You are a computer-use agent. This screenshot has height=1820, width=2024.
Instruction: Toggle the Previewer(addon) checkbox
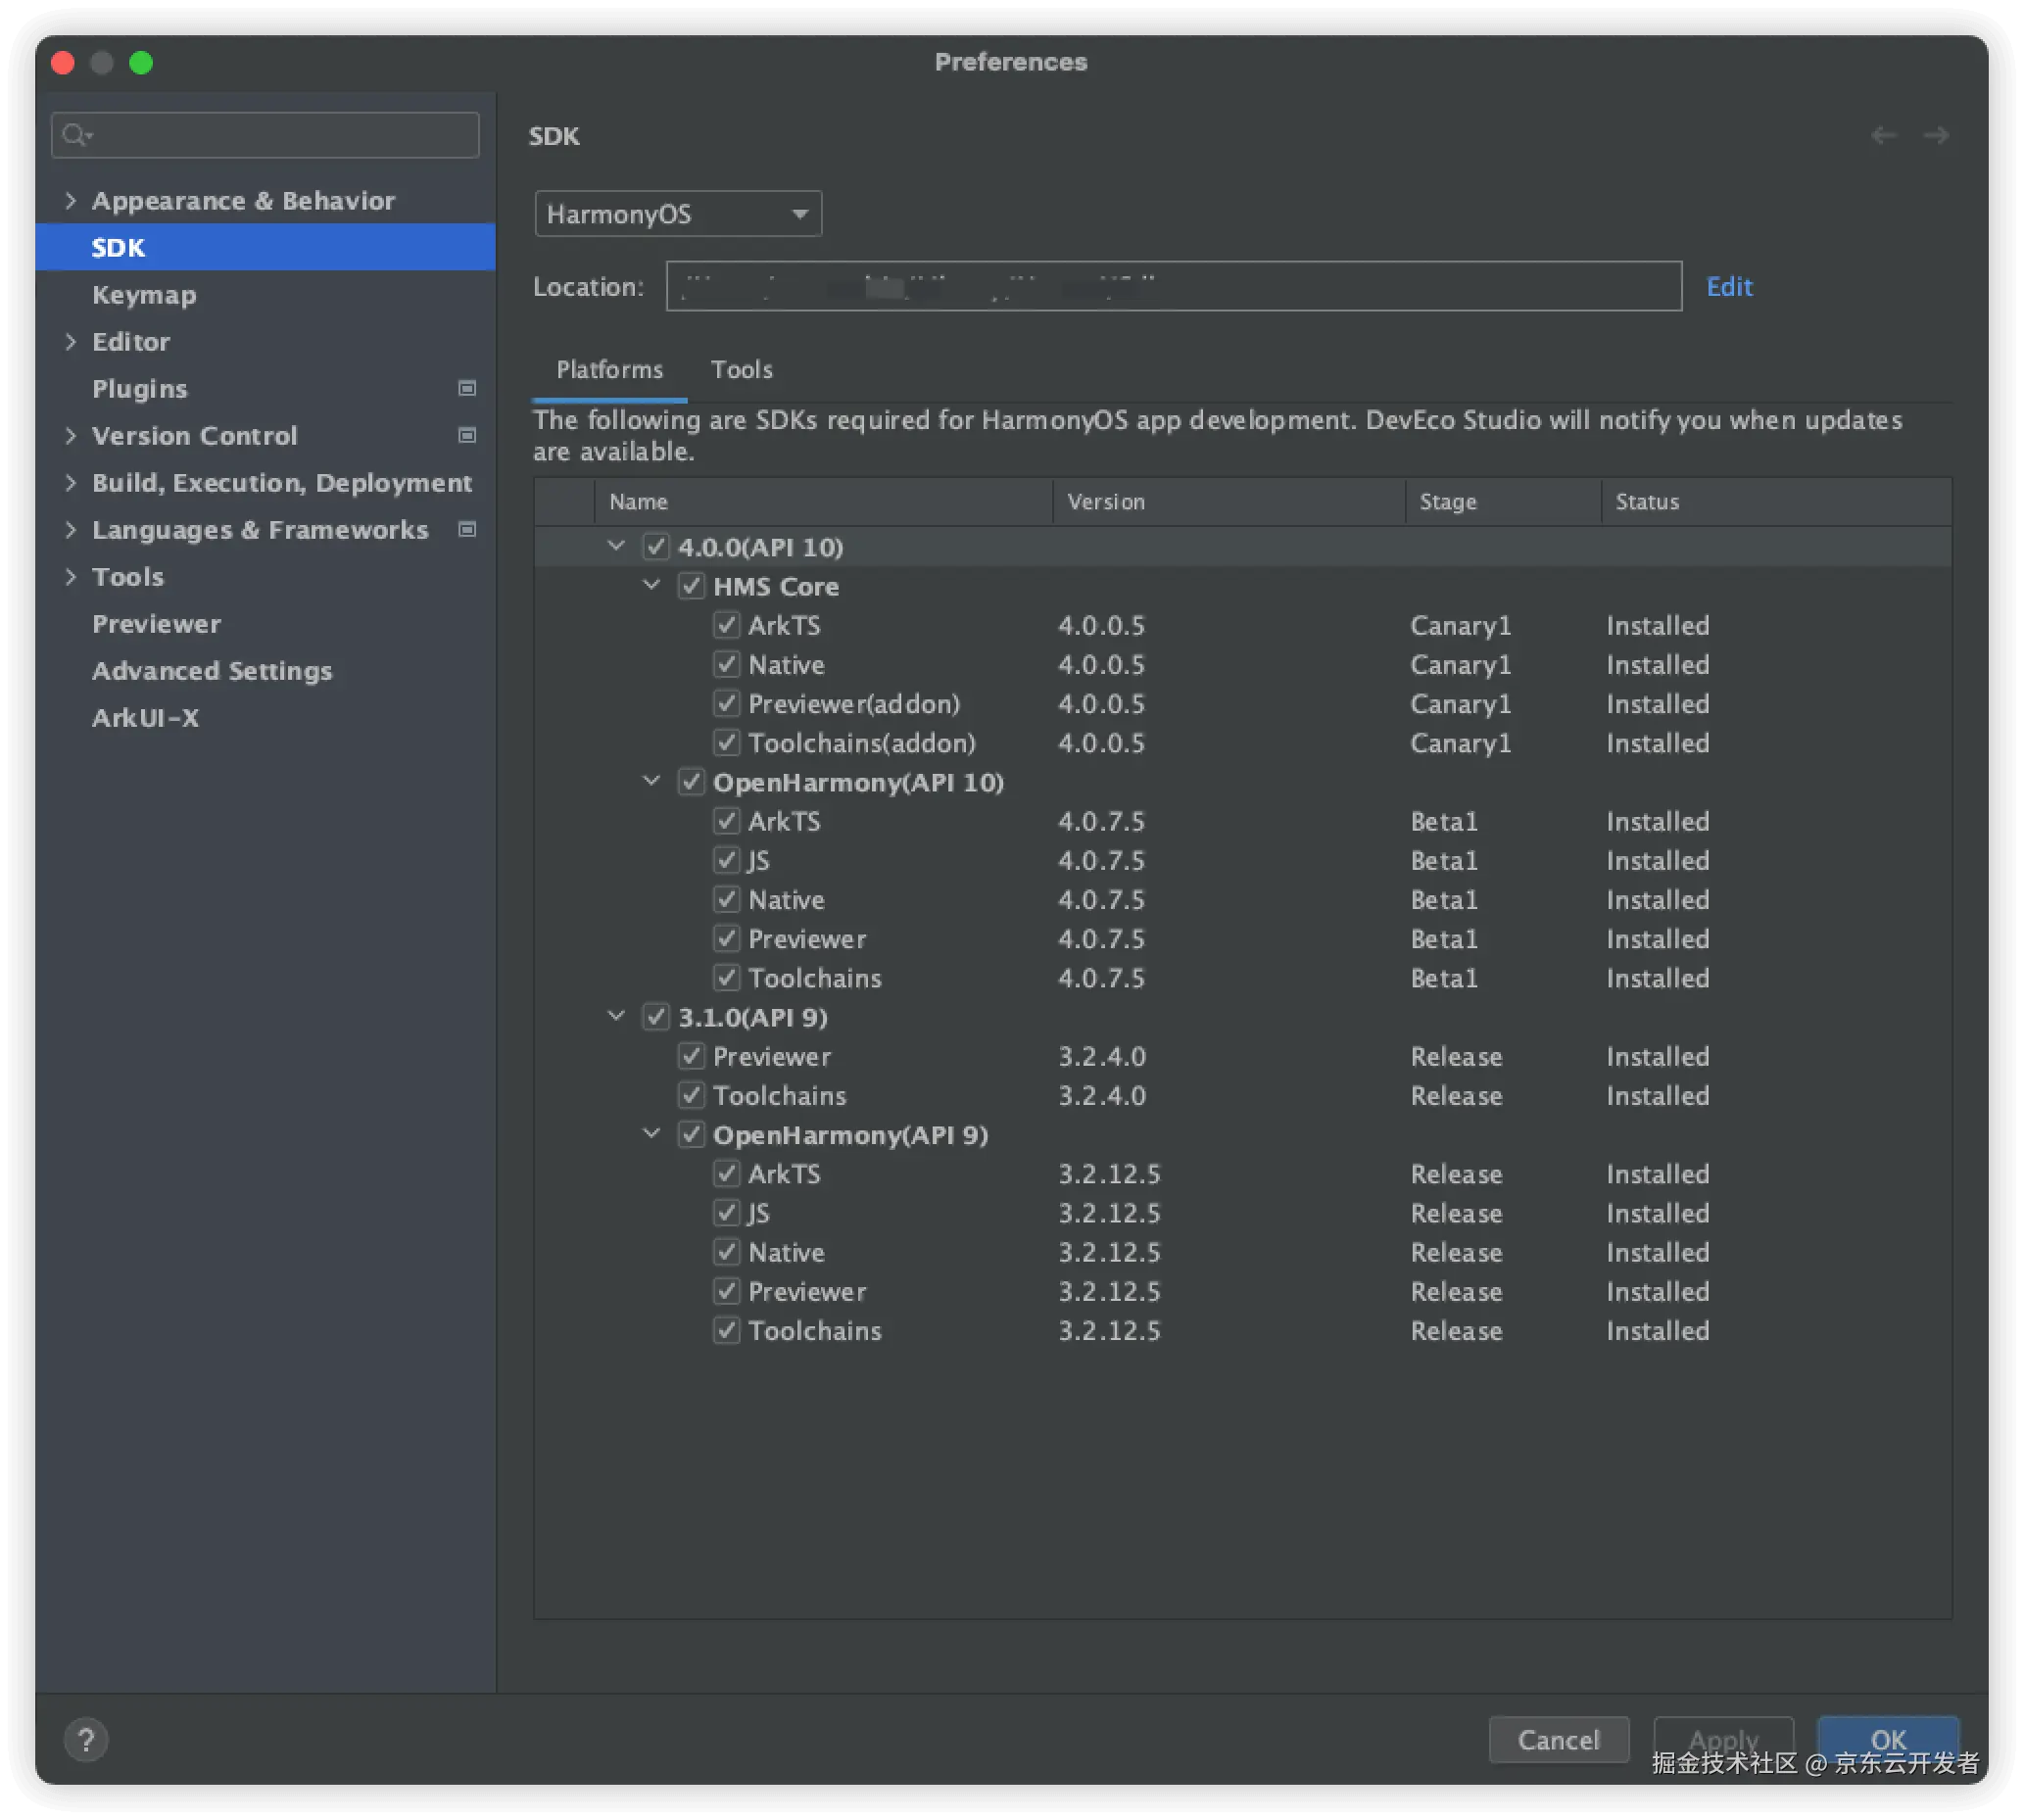[727, 704]
